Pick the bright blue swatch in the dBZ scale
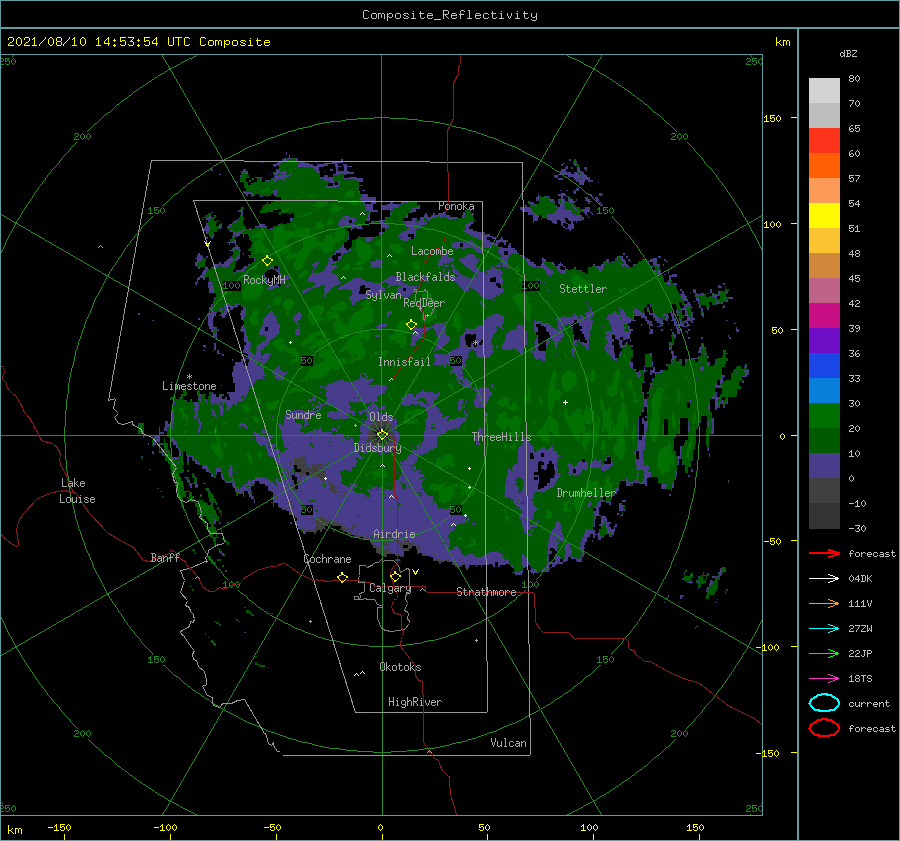The width and height of the screenshot is (900, 841). (x=824, y=366)
